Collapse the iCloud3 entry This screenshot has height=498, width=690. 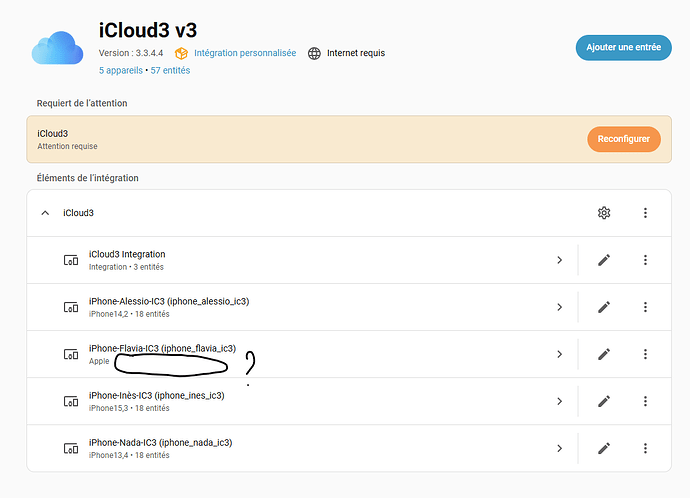45,213
